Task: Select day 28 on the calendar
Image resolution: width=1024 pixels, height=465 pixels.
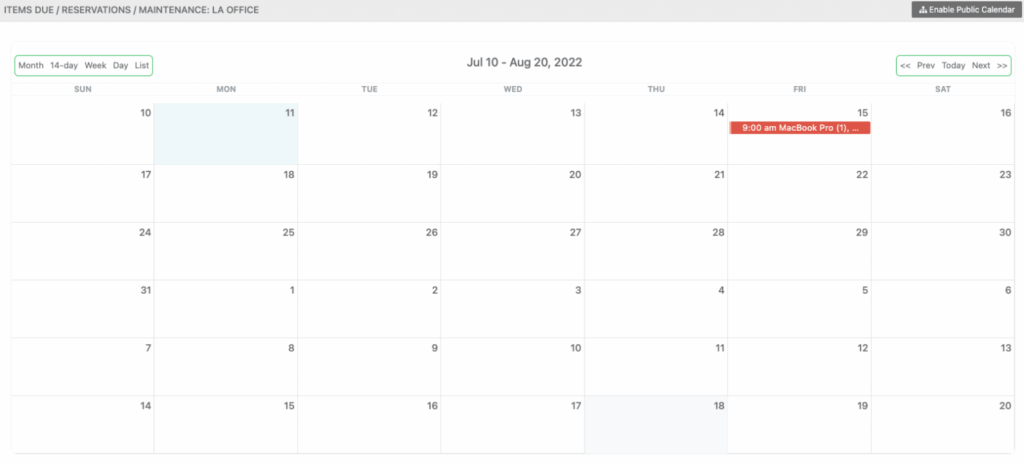Action: click(656, 251)
